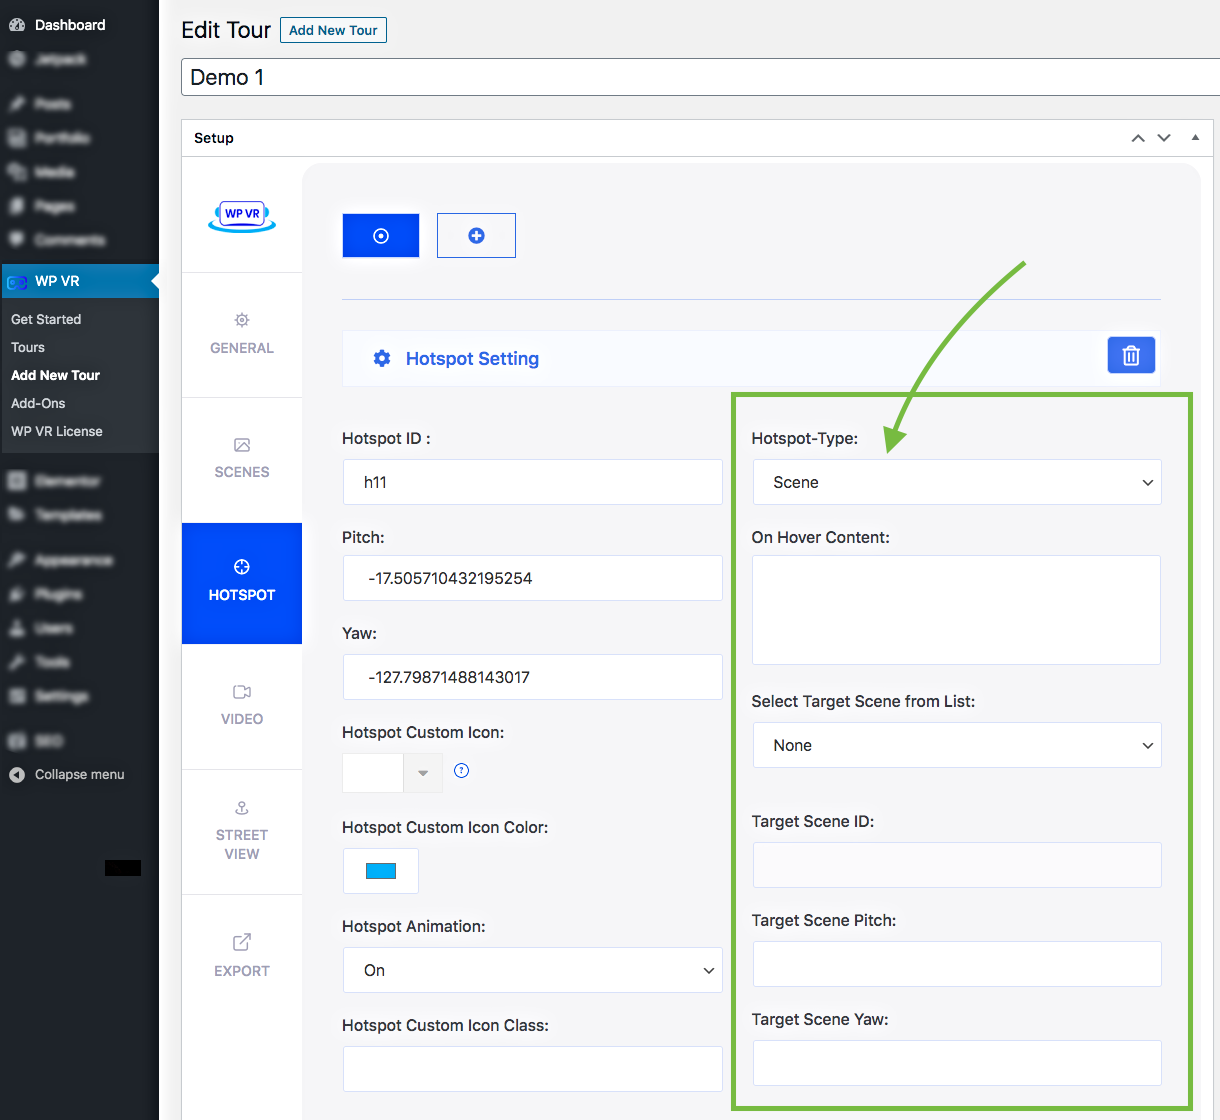Open WP VR License submenu
This screenshot has height=1120, width=1220.
tap(57, 431)
